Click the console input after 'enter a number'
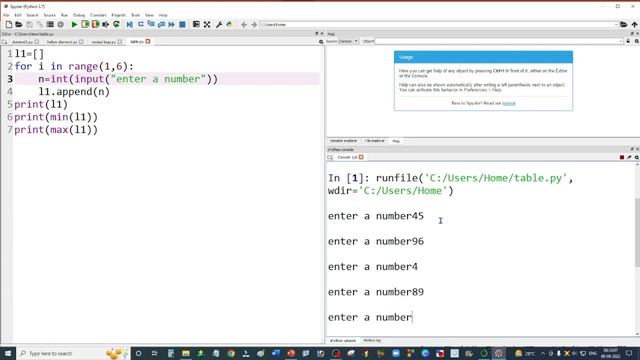Screen dimensions: 640x360 pos(413,317)
